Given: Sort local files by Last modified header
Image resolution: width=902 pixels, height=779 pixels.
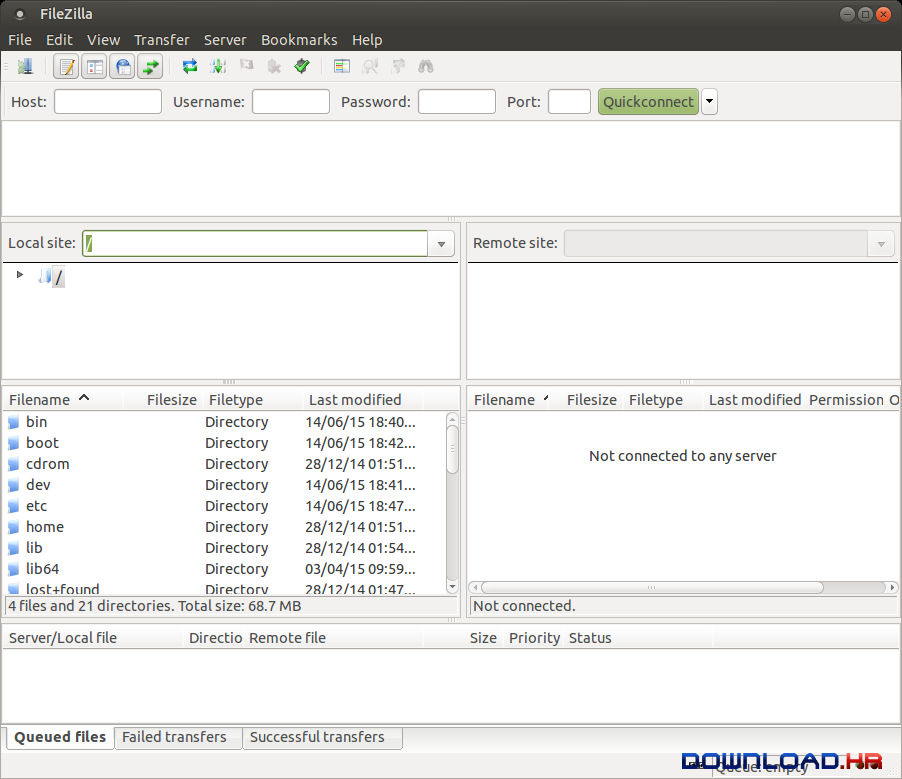Looking at the screenshot, I should (363, 400).
